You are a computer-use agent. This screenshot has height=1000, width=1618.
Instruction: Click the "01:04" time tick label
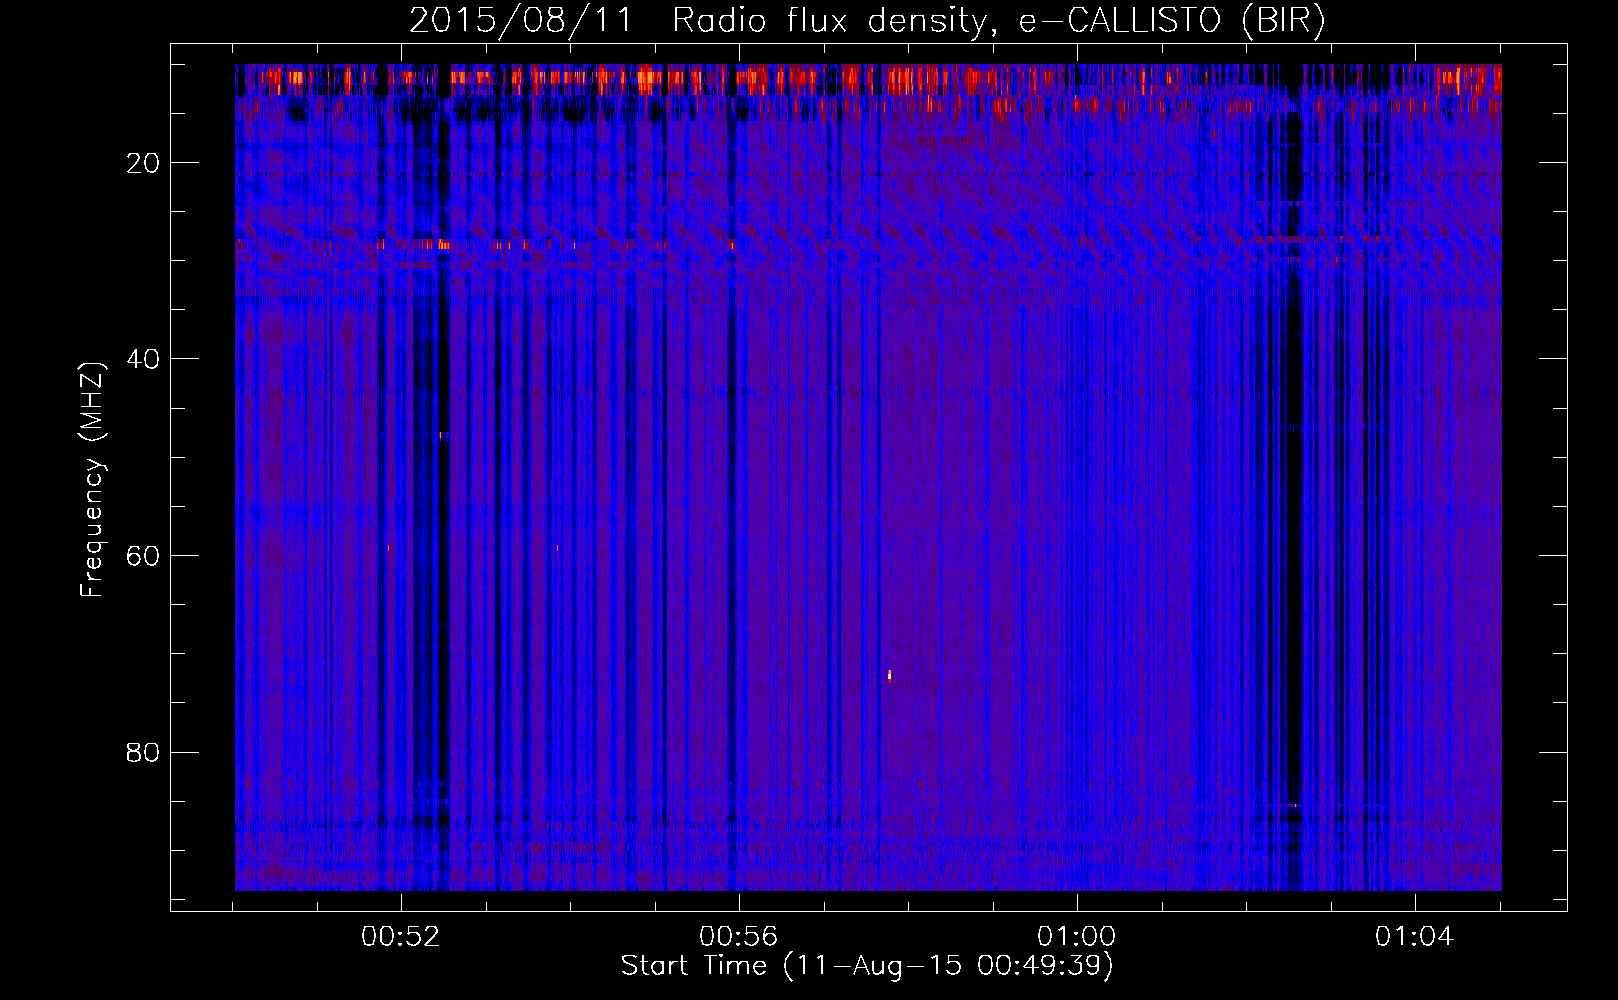pos(1414,937)
